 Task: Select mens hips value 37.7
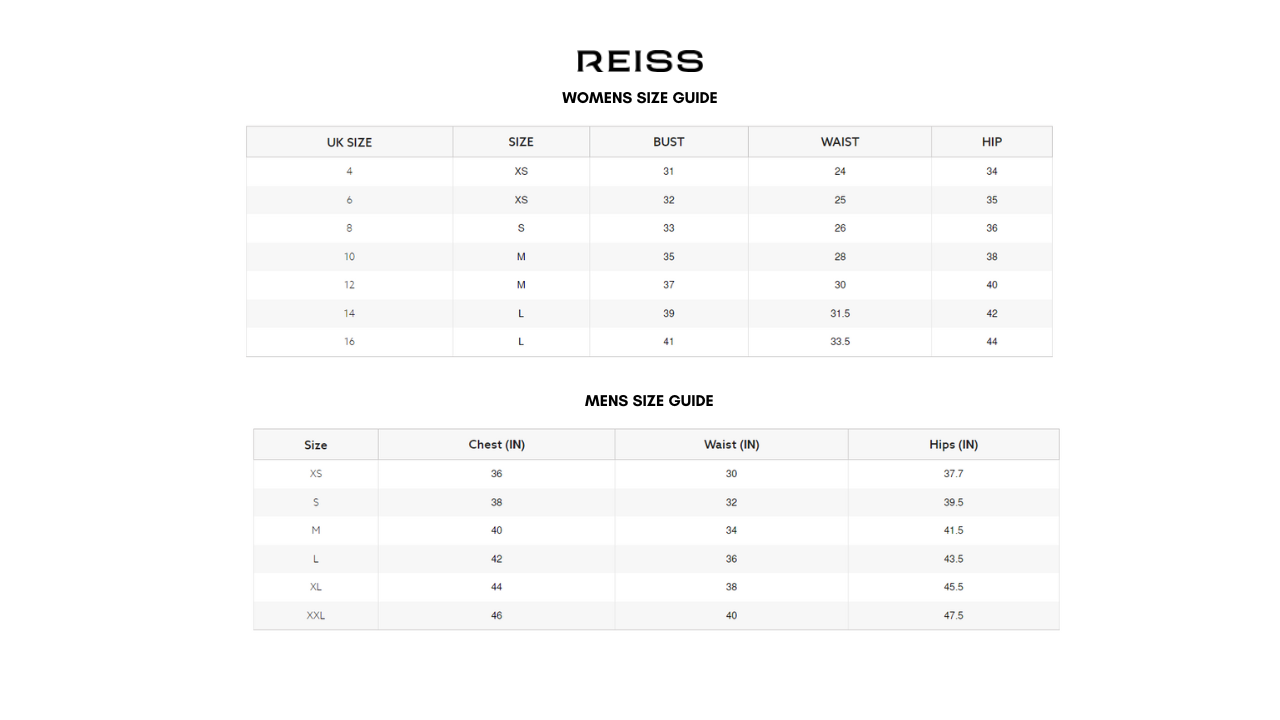coord(953,474)
